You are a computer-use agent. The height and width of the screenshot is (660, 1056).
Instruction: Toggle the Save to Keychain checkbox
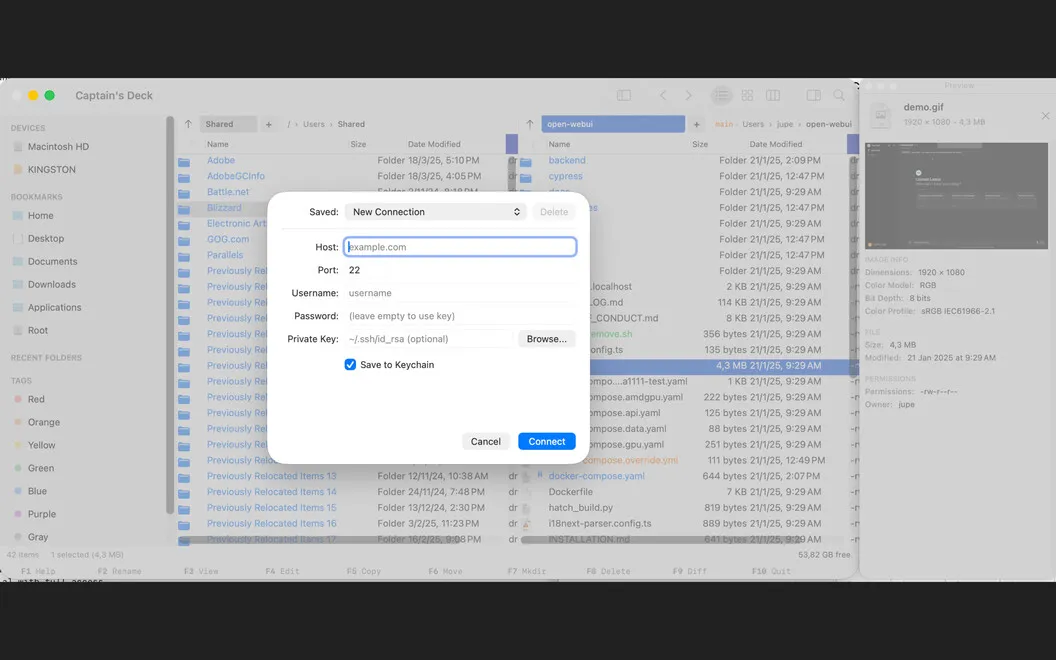click(350, 364)
